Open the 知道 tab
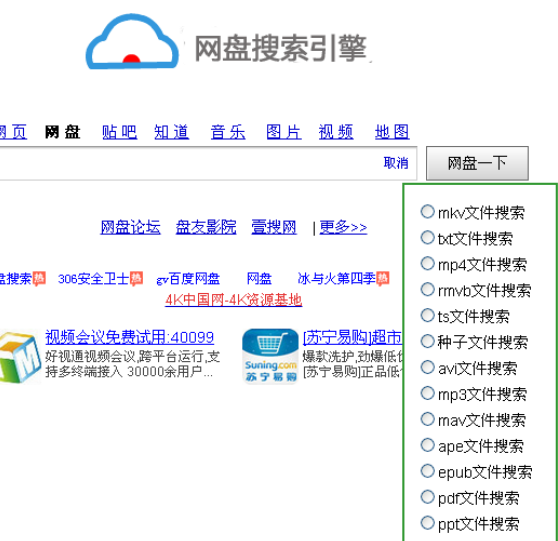558x541 pixels. click(x=172, y=132)
